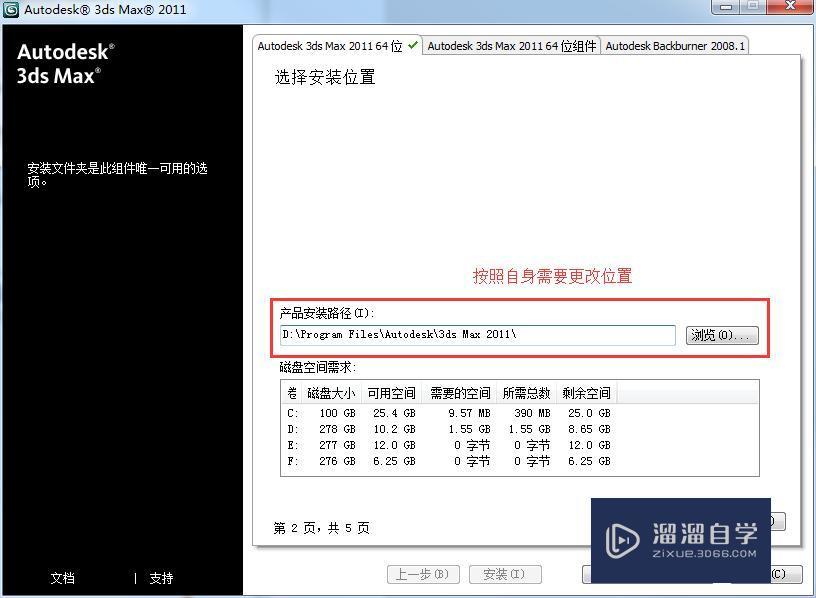Click the 磁盘大小 column header
The width and height of the screenshot is (816, 598).
point(330,393)
